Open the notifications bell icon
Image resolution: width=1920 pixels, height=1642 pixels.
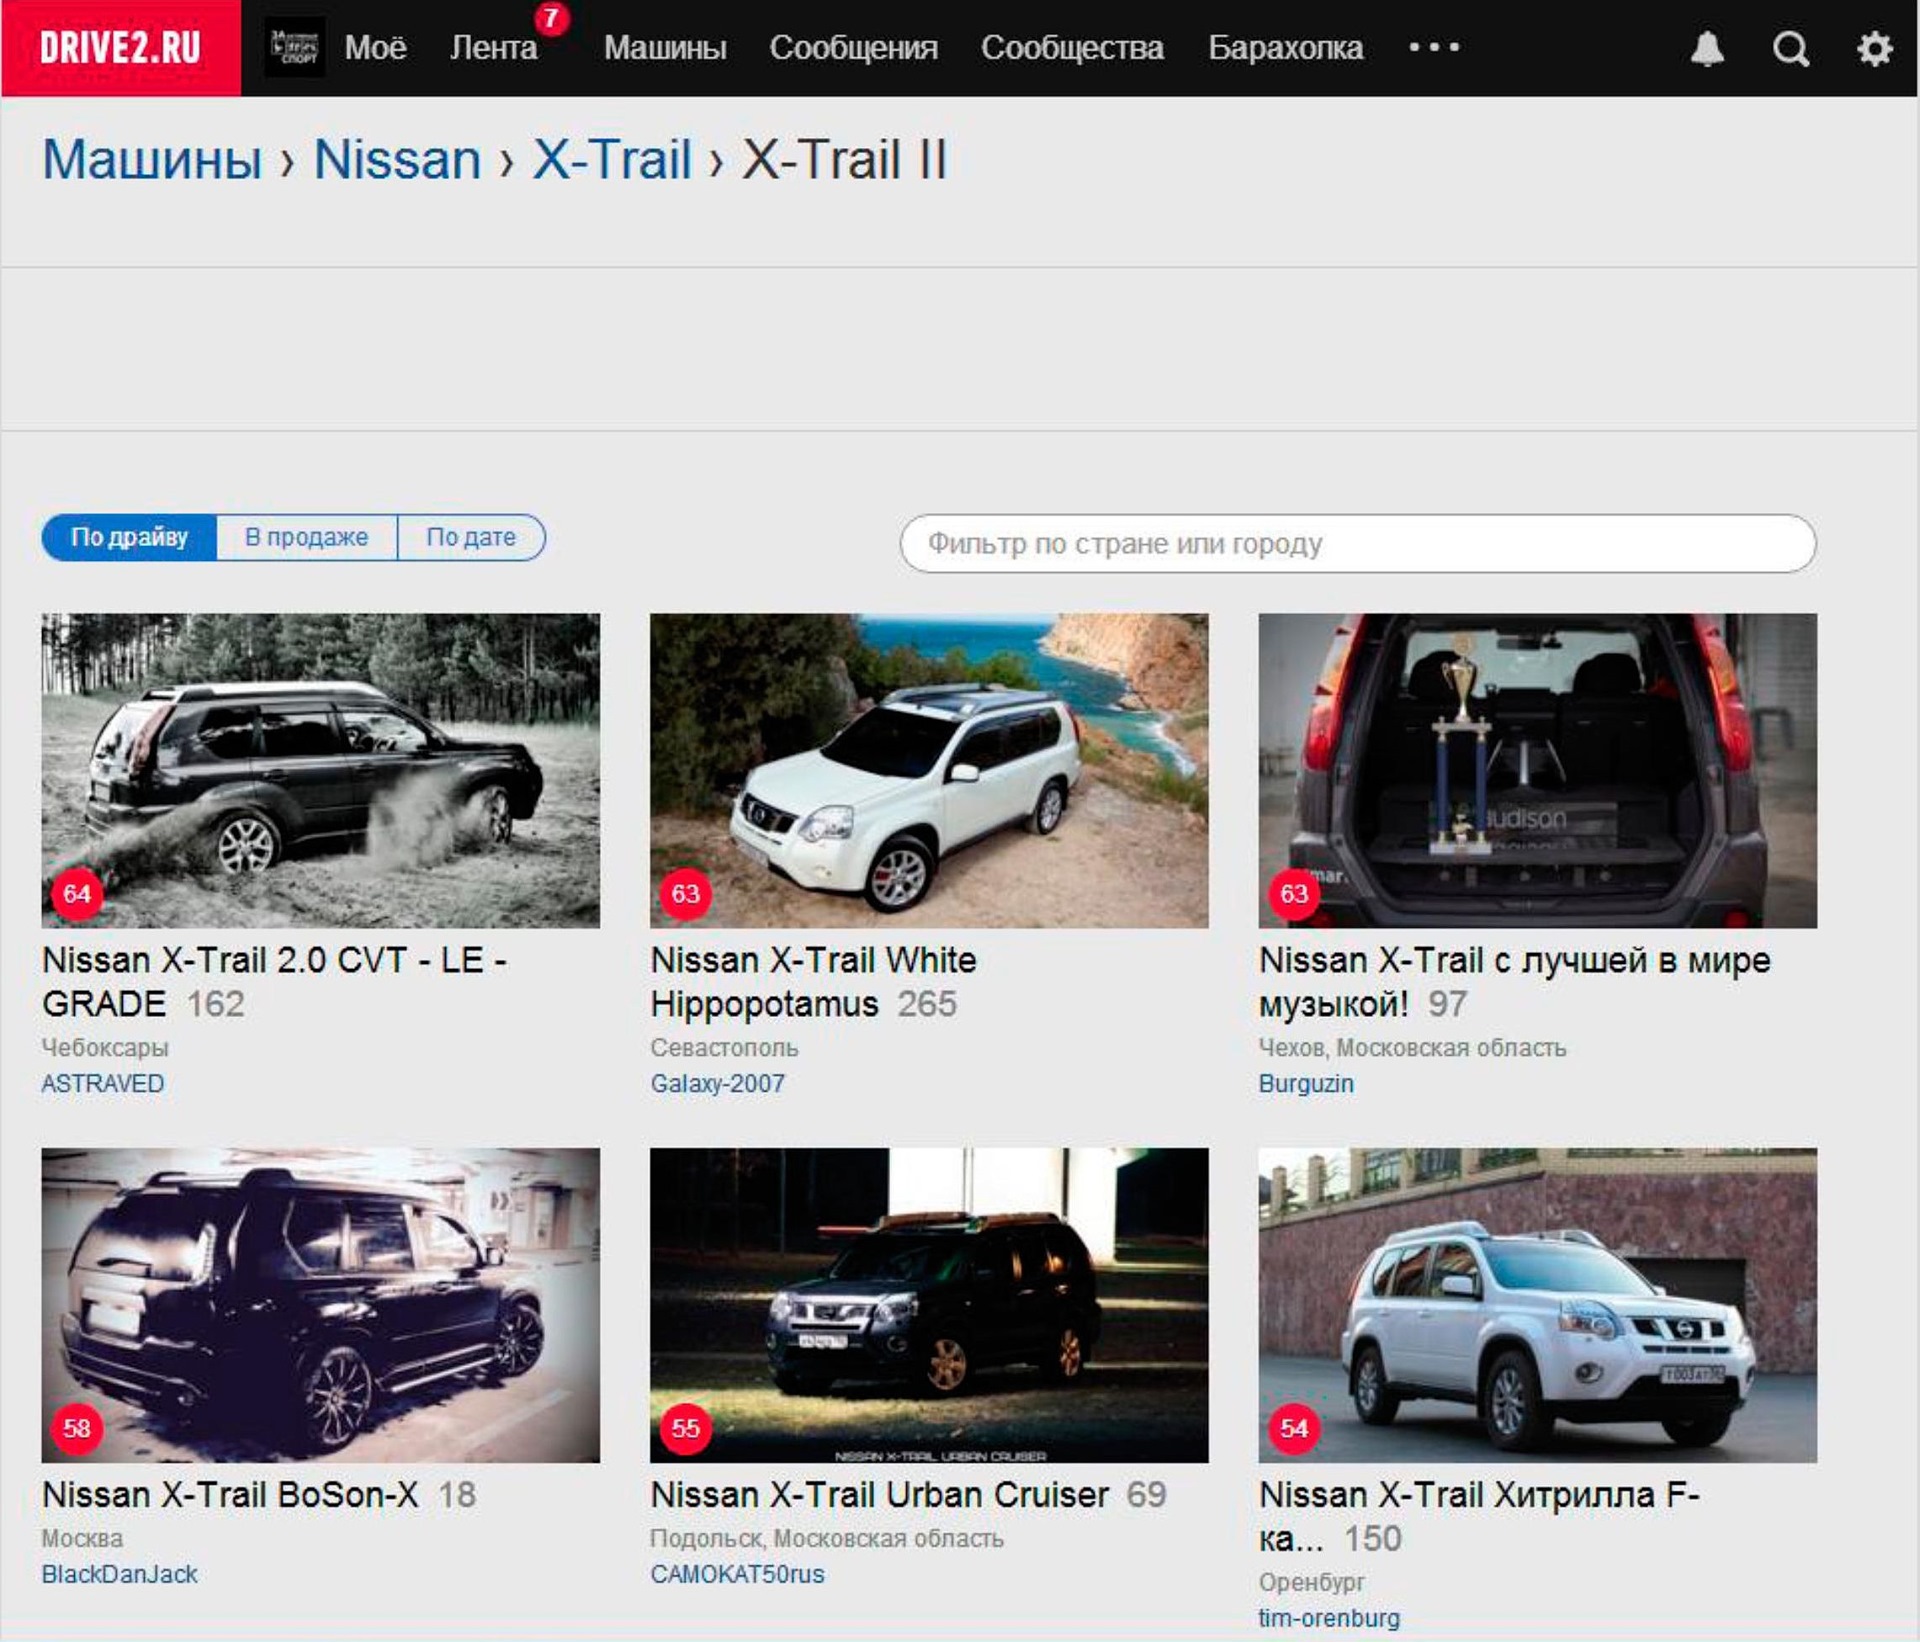(1707, 48)
